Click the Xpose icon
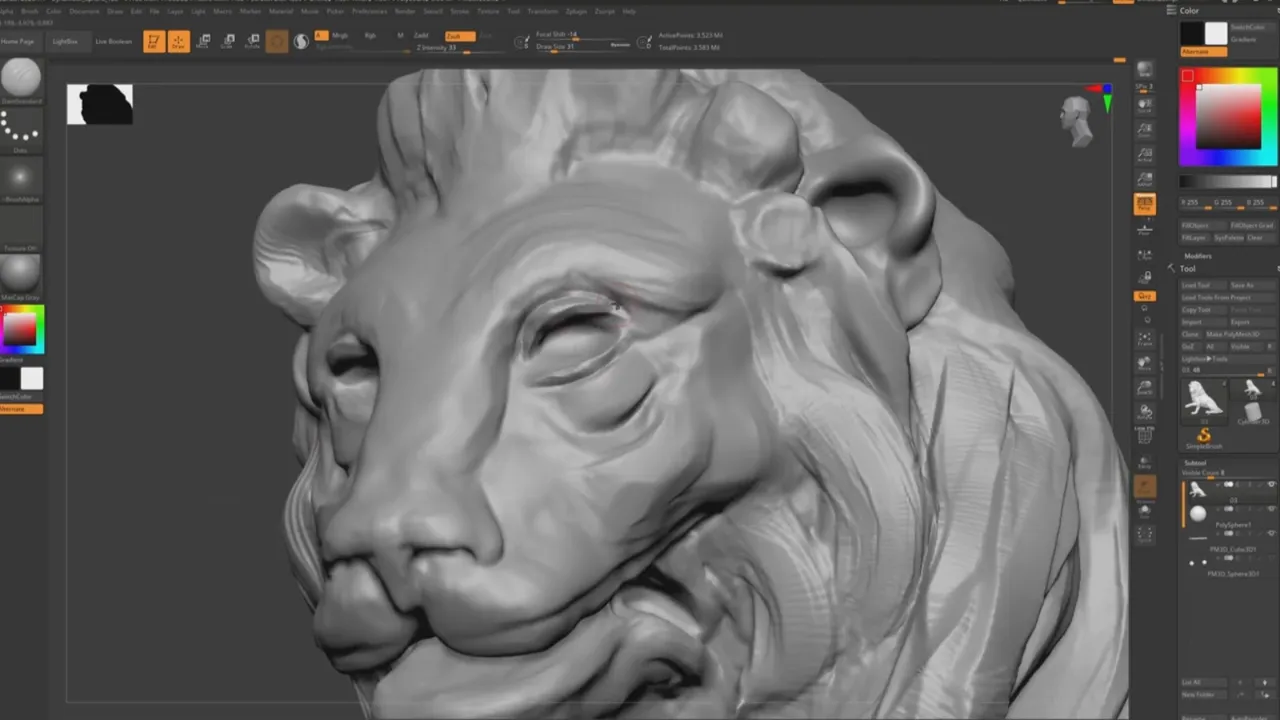Viewport: 1280px width, 720px height. [x=1145, y=535]
